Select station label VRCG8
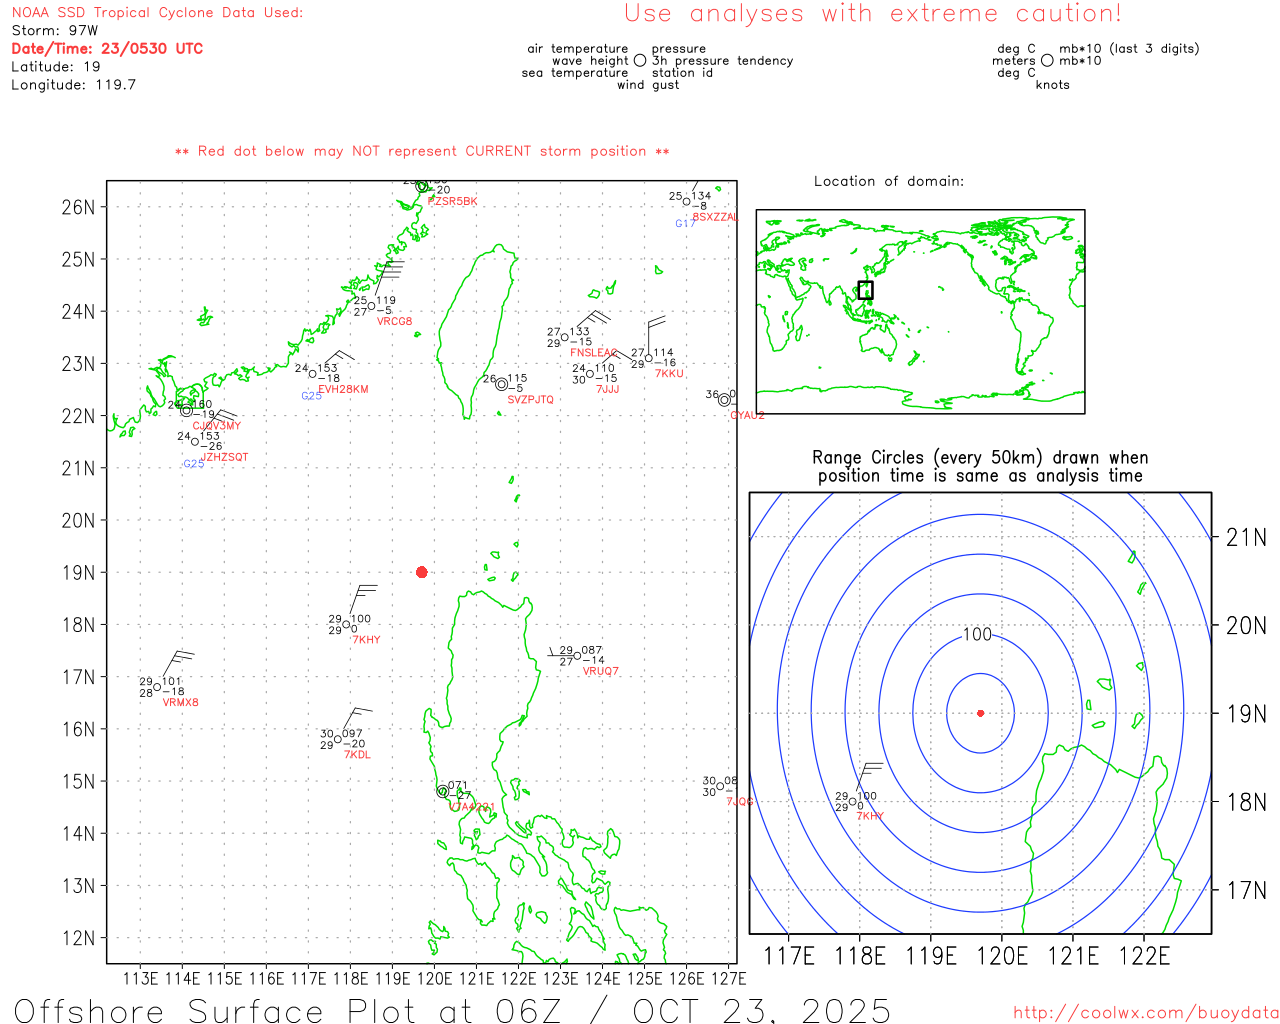The height and width of the screenshot is (1024, 1280). [394, 321]
